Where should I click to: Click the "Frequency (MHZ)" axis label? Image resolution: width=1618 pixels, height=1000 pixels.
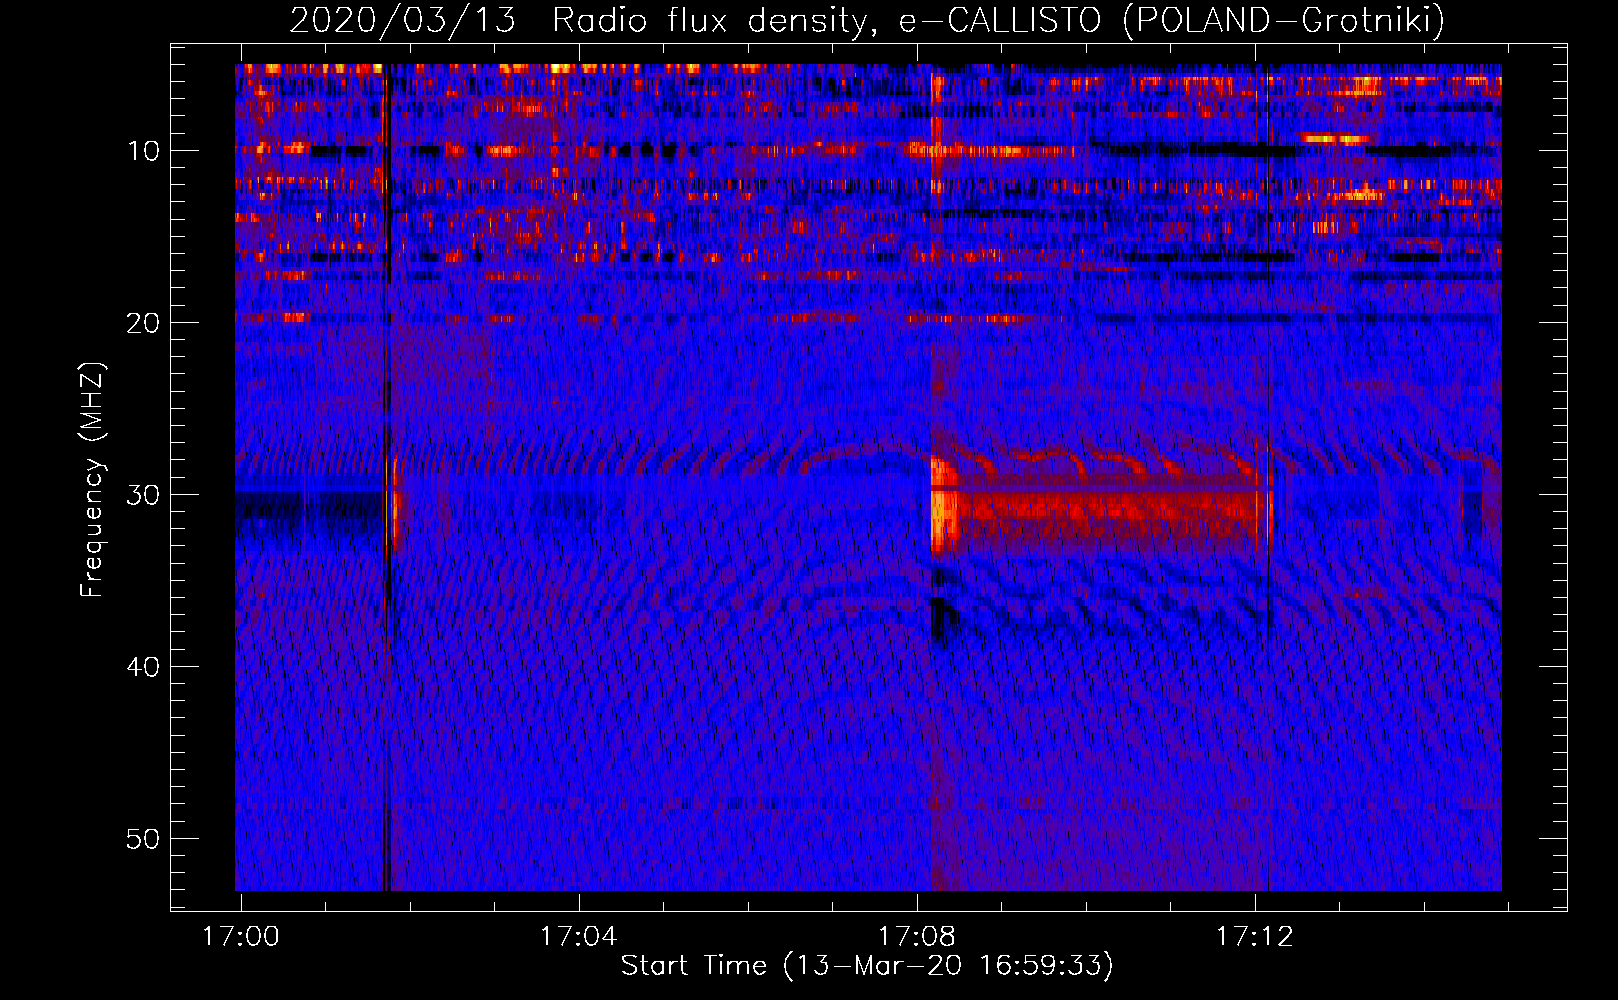click(92, 480)
